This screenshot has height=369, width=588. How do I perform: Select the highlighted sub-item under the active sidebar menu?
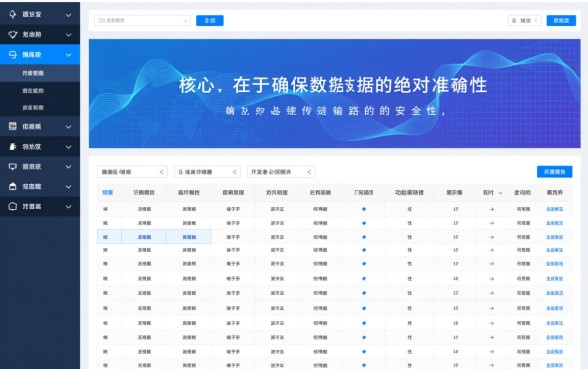pos(40,73)
